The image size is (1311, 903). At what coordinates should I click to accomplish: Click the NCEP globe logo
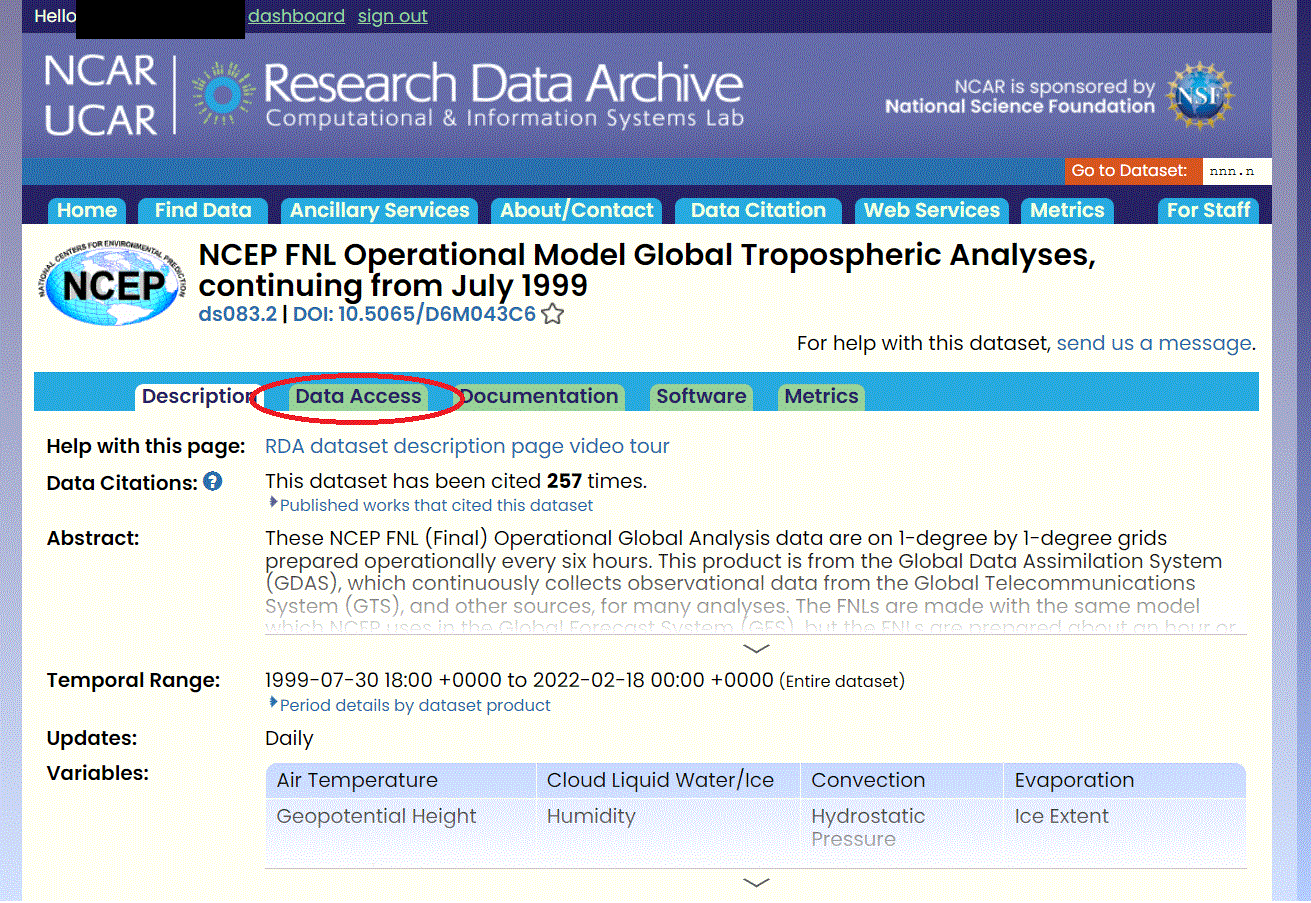(110, 283)
